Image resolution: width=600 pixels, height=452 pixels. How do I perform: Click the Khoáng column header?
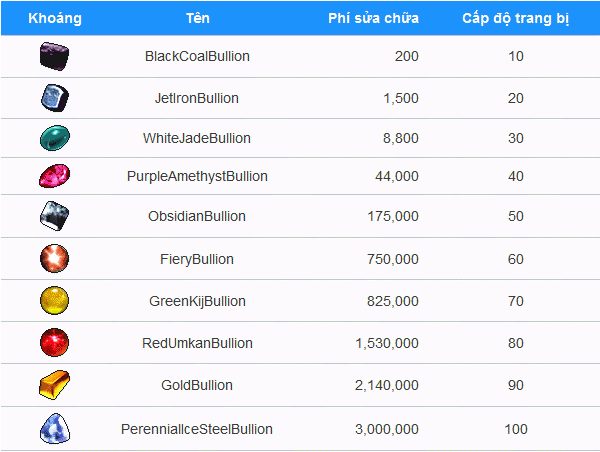(x=55, y=18)
